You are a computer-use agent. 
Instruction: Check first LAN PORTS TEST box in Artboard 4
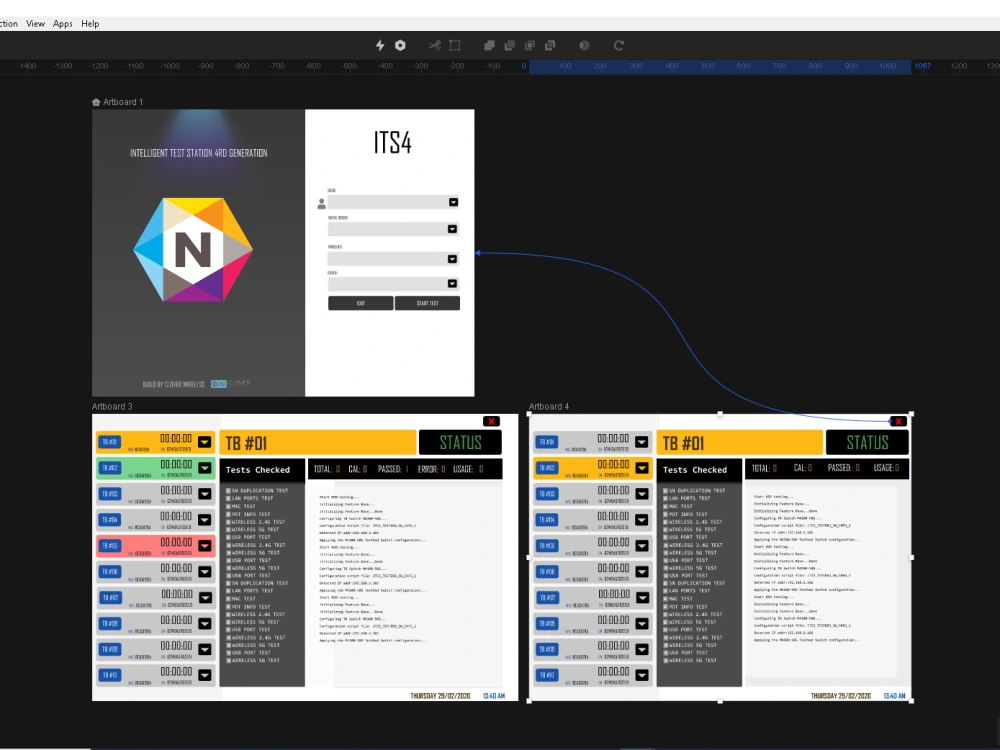(x=665, y=499)
